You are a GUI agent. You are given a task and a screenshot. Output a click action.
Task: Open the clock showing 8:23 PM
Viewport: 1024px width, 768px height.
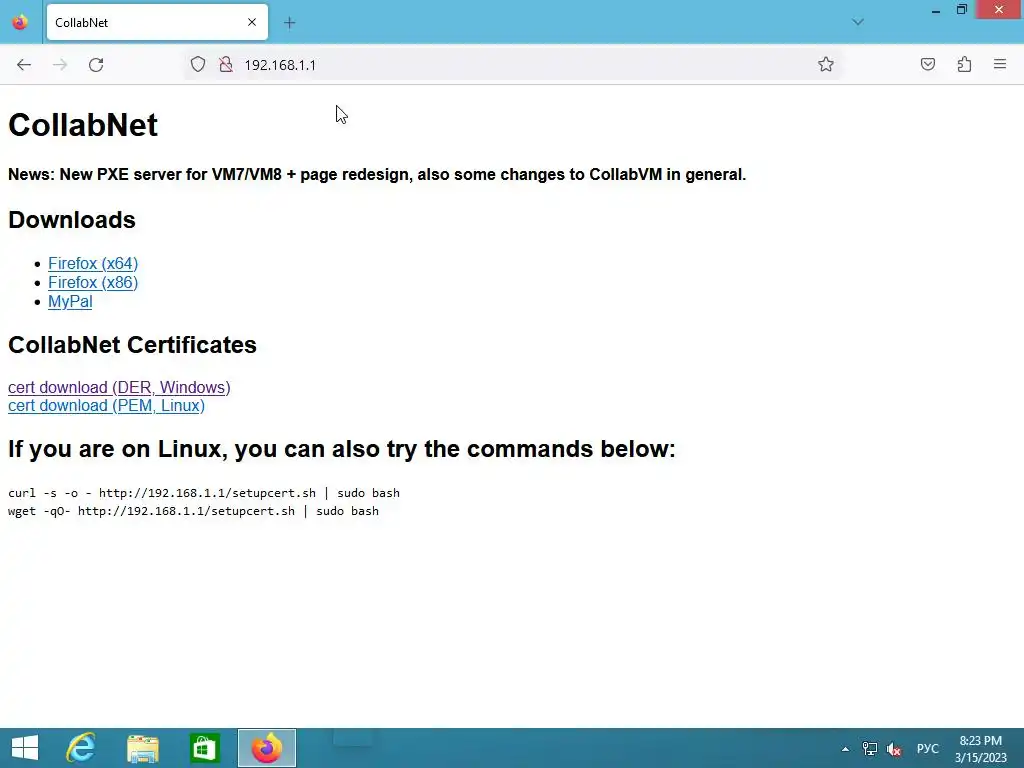980,749
